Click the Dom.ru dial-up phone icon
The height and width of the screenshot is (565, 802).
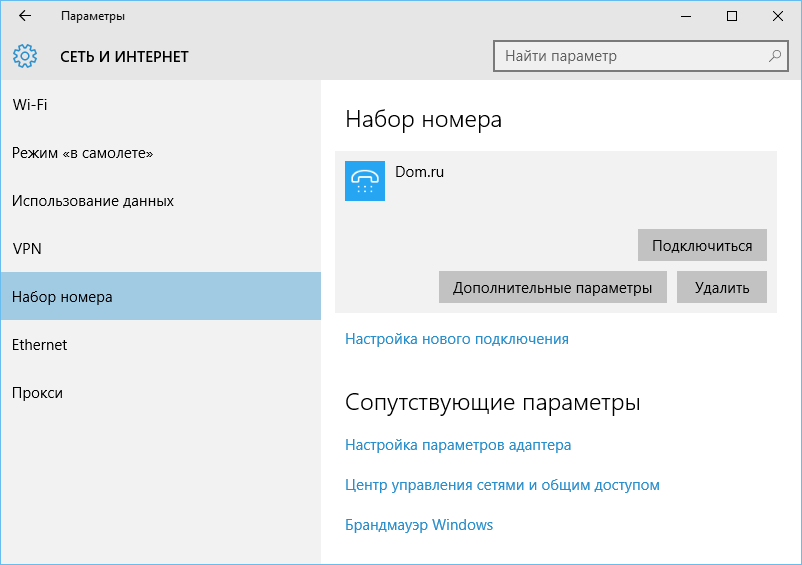point(365,181)
